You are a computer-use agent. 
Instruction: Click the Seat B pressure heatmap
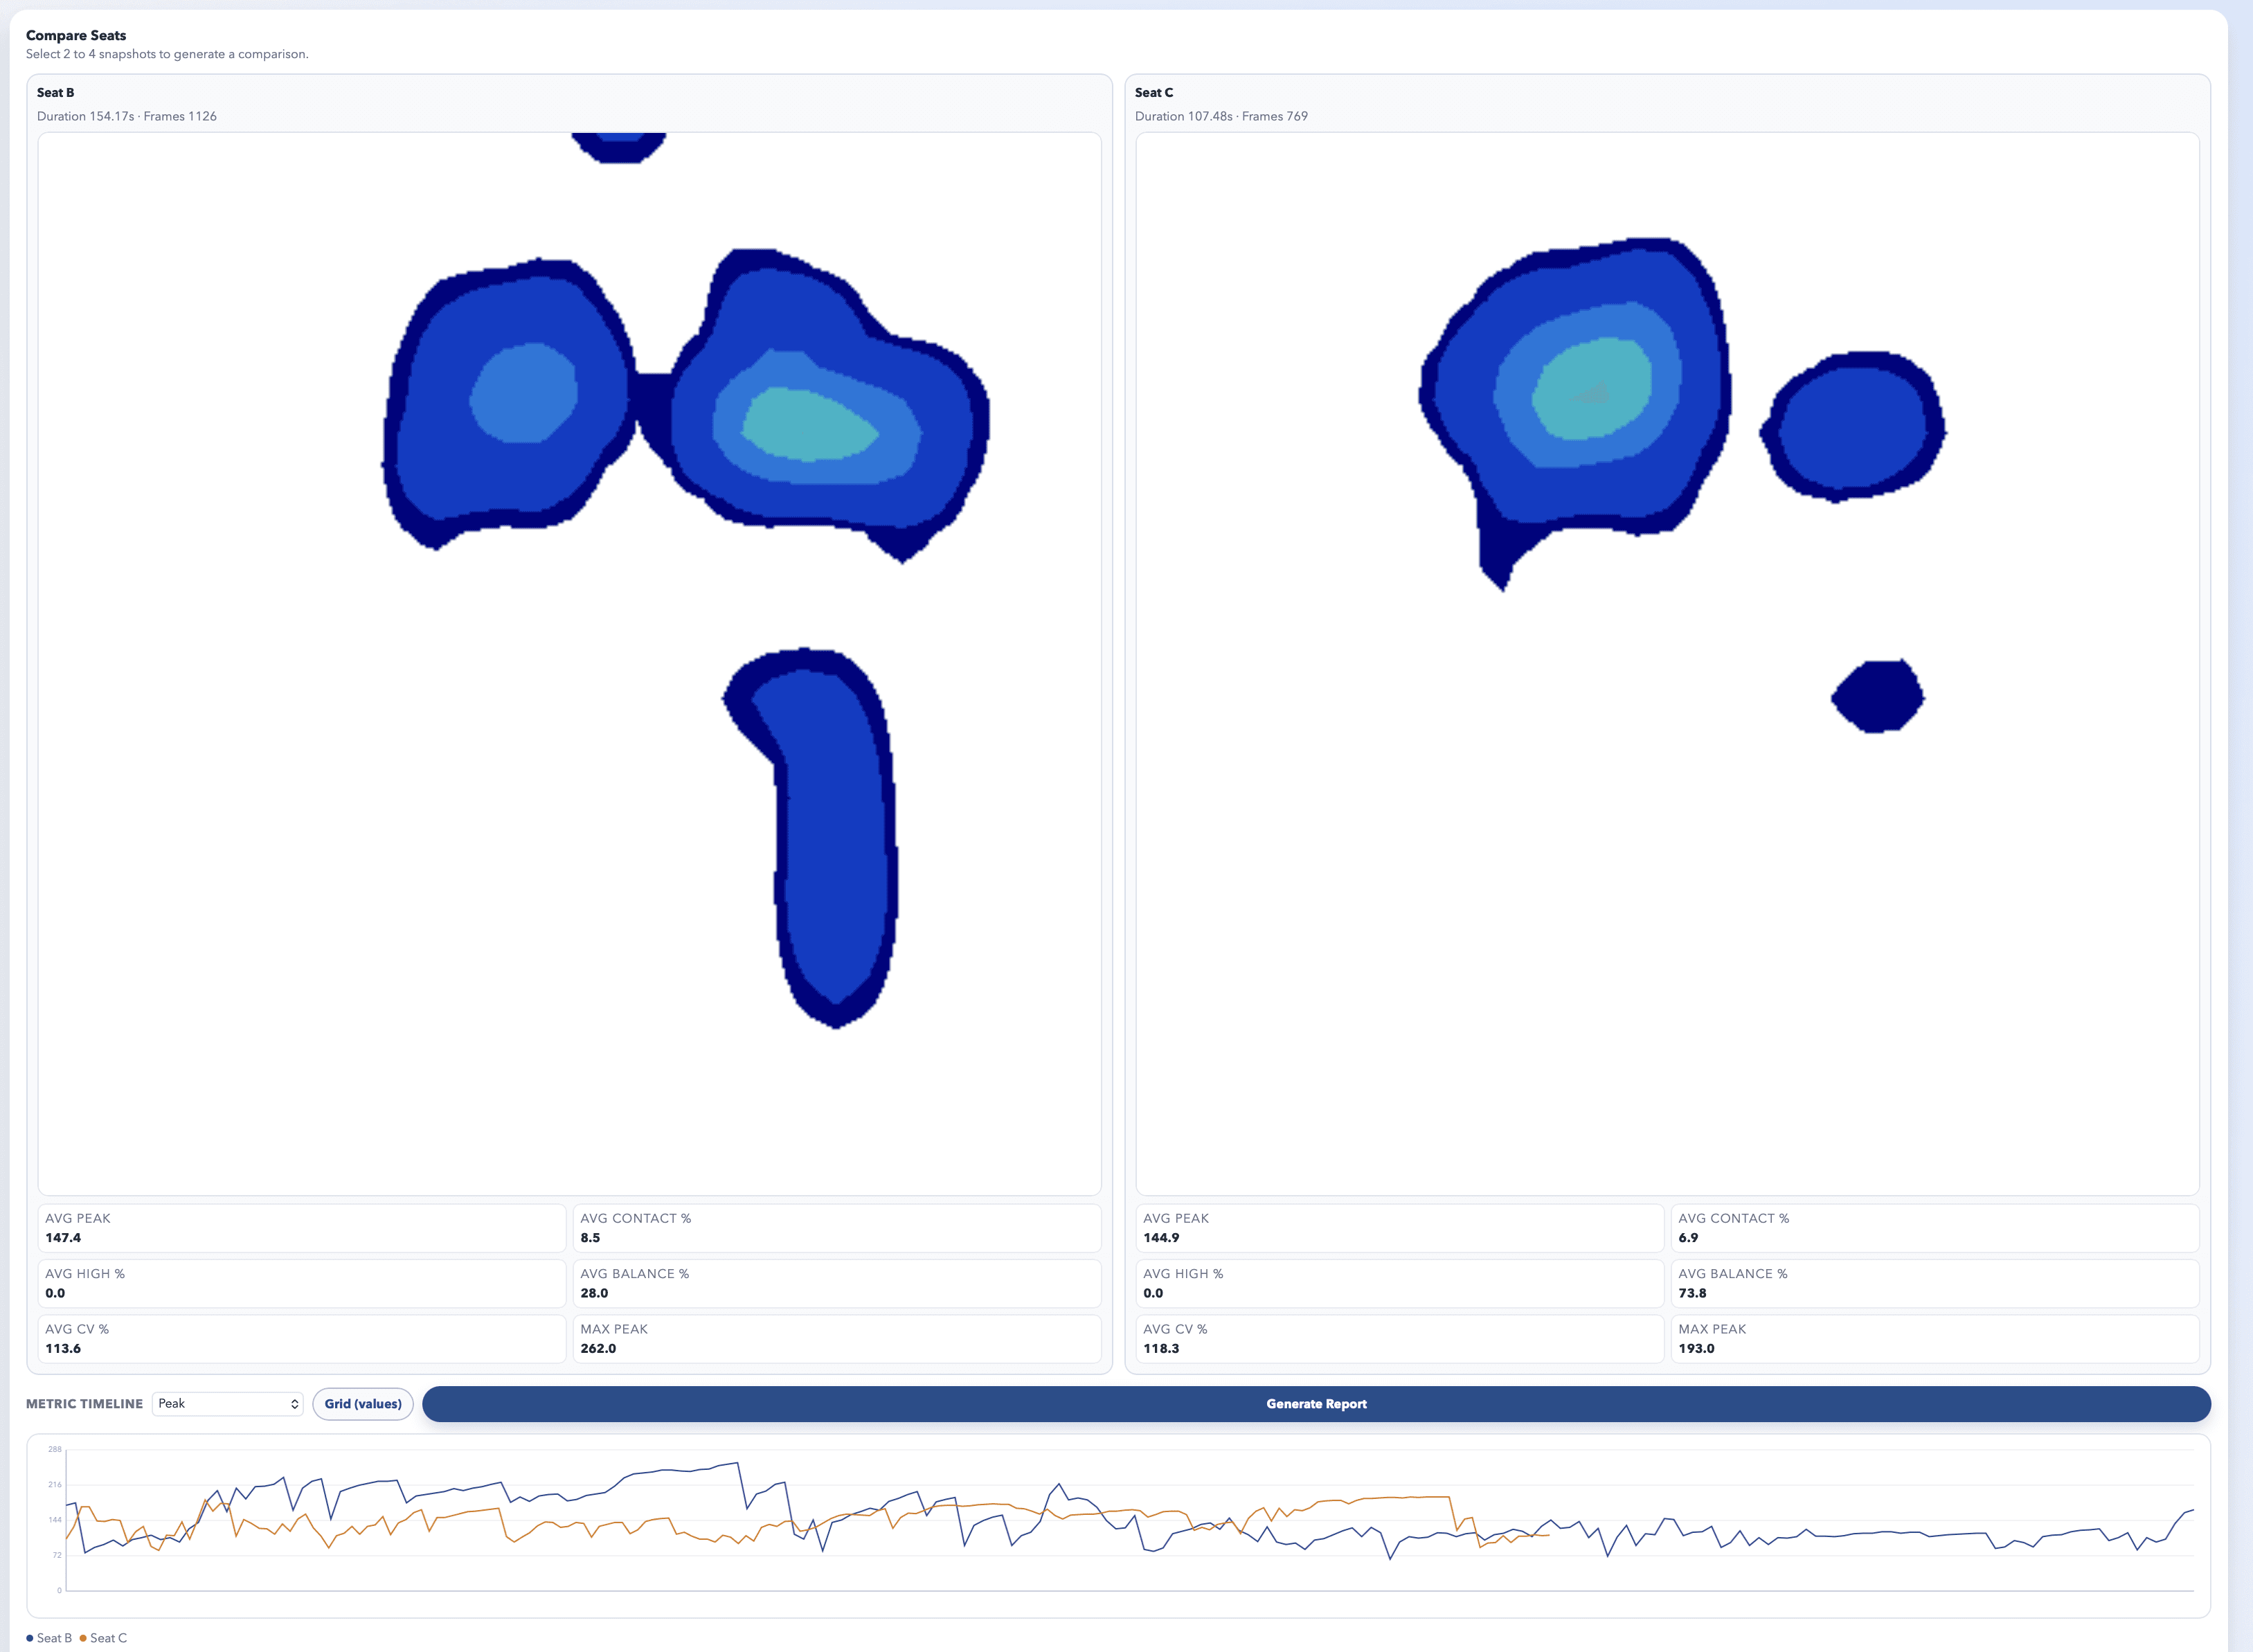coord(569,663)
